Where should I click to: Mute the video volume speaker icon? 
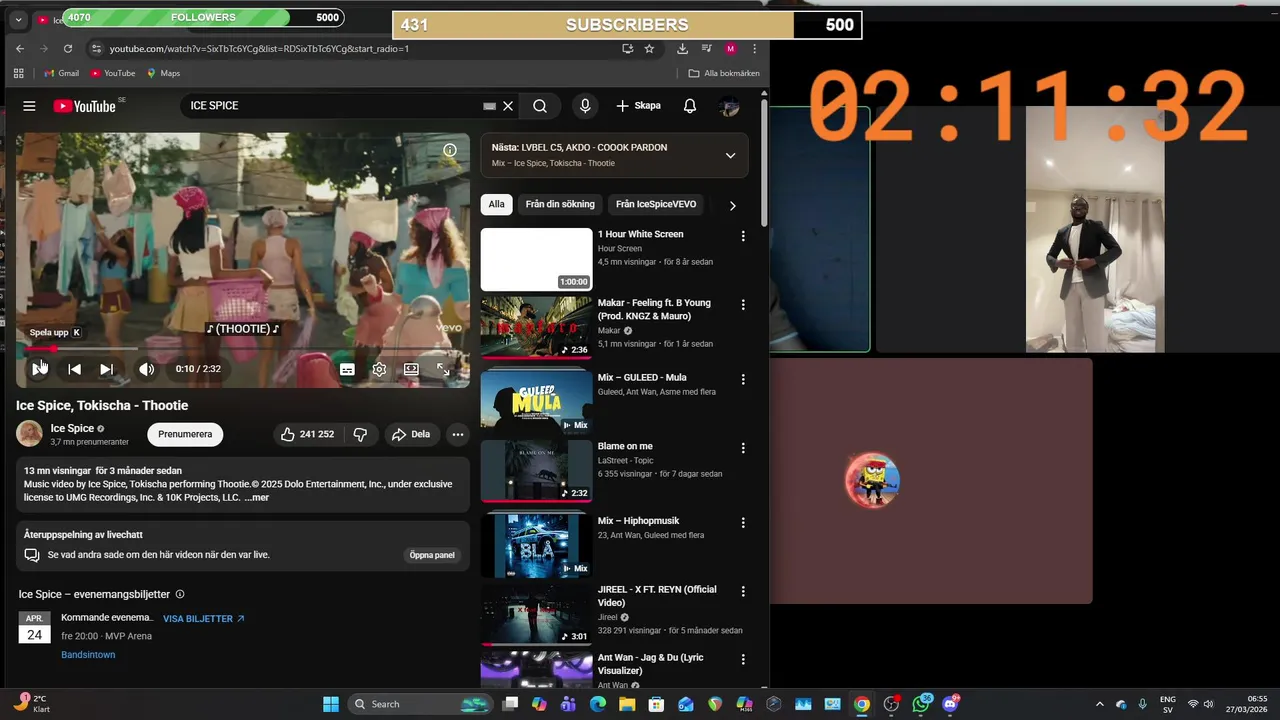[146, 369]
